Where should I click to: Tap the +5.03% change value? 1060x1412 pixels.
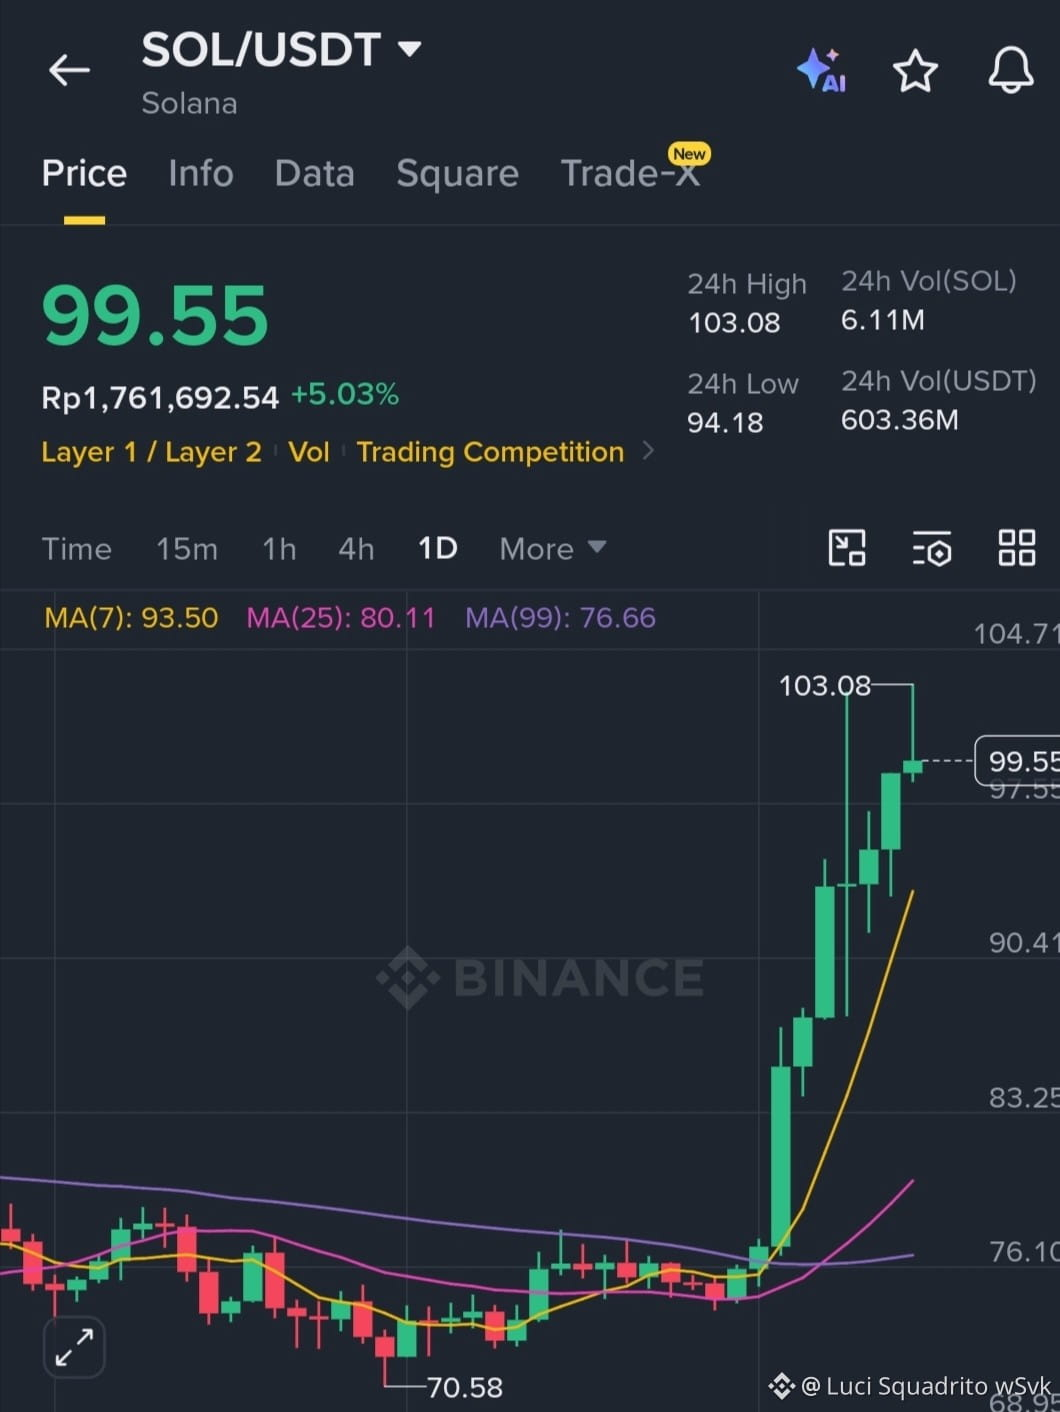coord(345,395)
